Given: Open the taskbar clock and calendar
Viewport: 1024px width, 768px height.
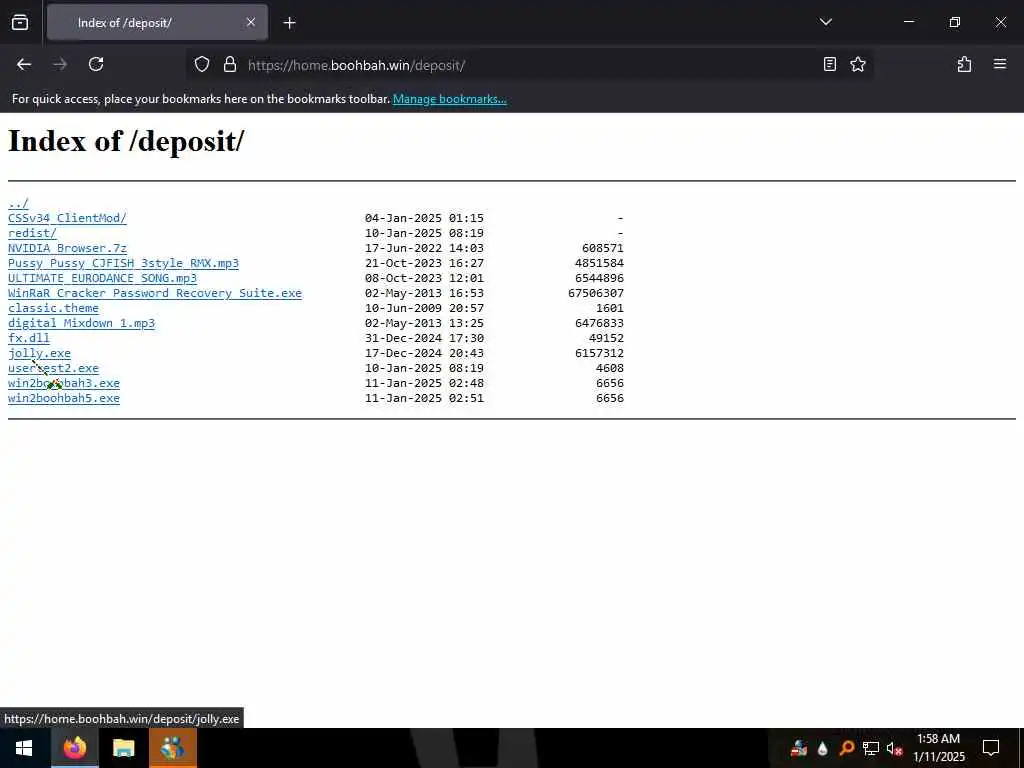Looking at the screenshot, I should click(x=938, y=748).
